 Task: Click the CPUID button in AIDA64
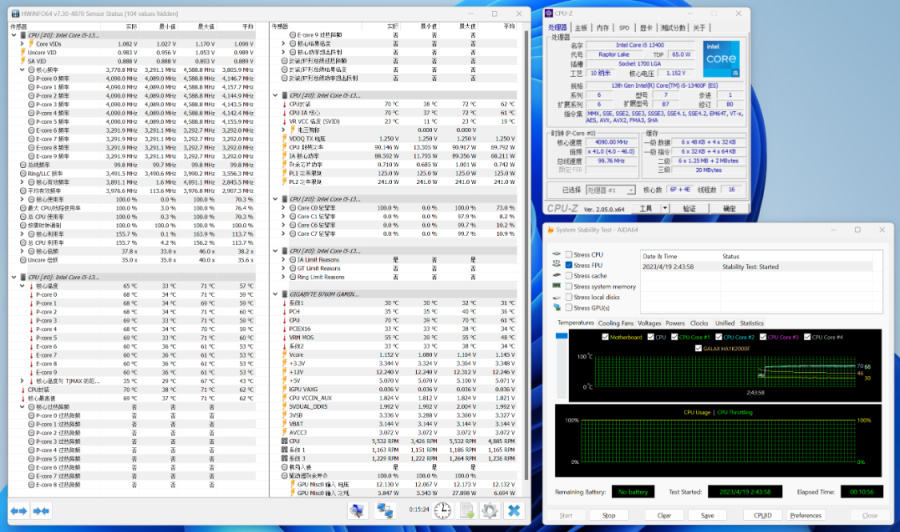click(762, 515)
